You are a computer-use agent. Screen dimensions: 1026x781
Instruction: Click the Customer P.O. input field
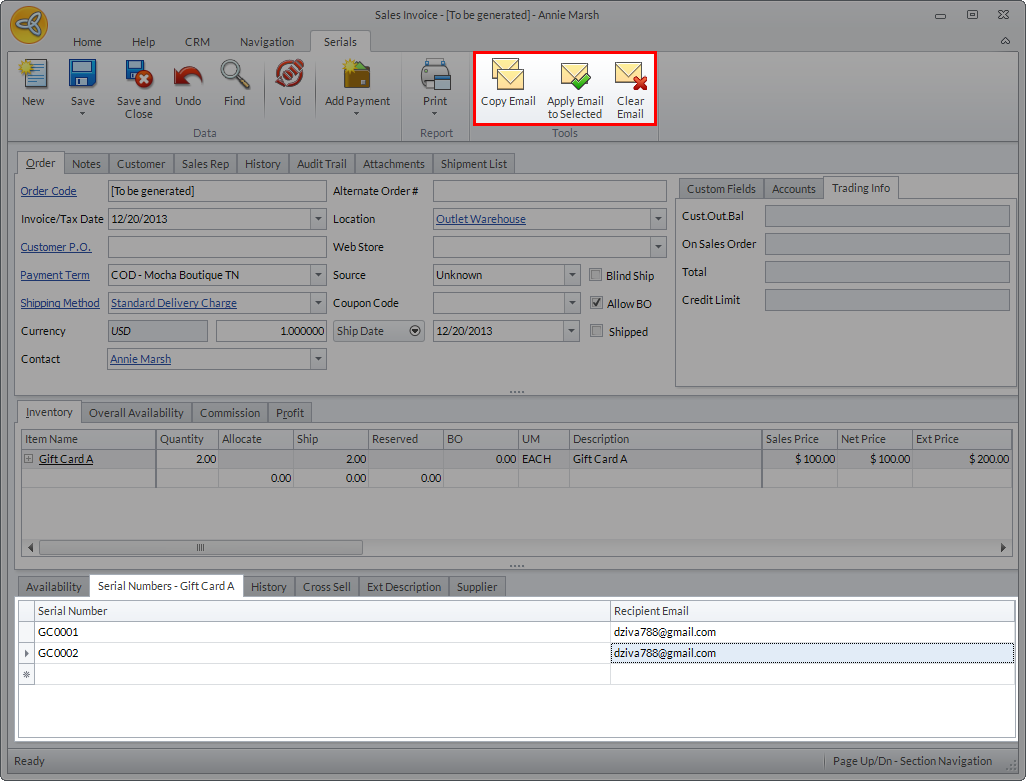pyautogui.click(x=217, y=247)
